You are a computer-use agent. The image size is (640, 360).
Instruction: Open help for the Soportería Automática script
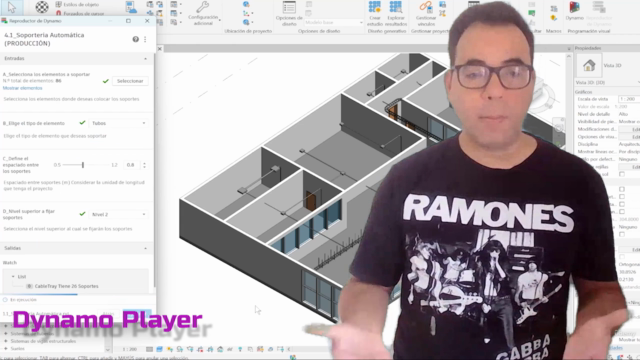point(136,39)
